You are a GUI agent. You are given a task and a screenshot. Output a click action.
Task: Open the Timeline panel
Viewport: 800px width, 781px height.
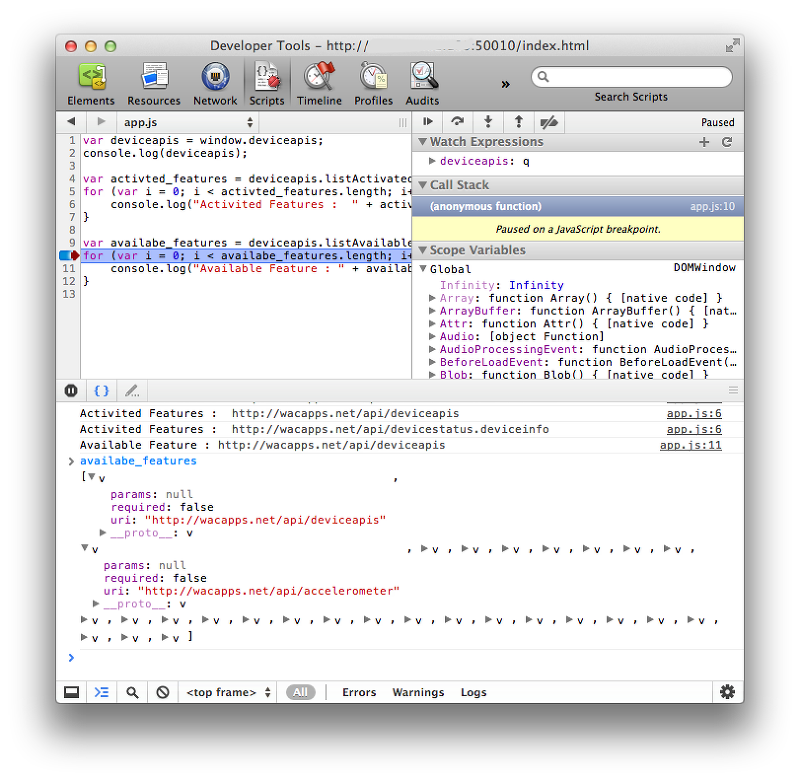pos(319,84)
